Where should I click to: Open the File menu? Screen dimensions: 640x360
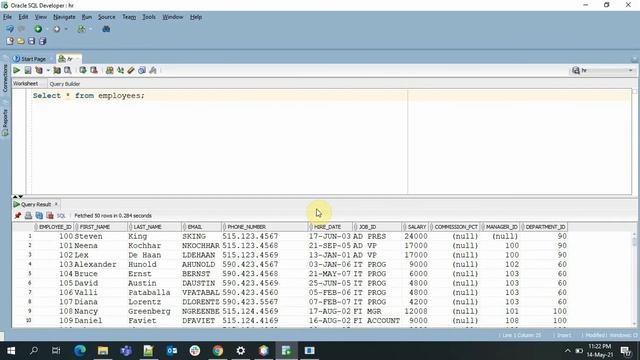tap(7, 17)
